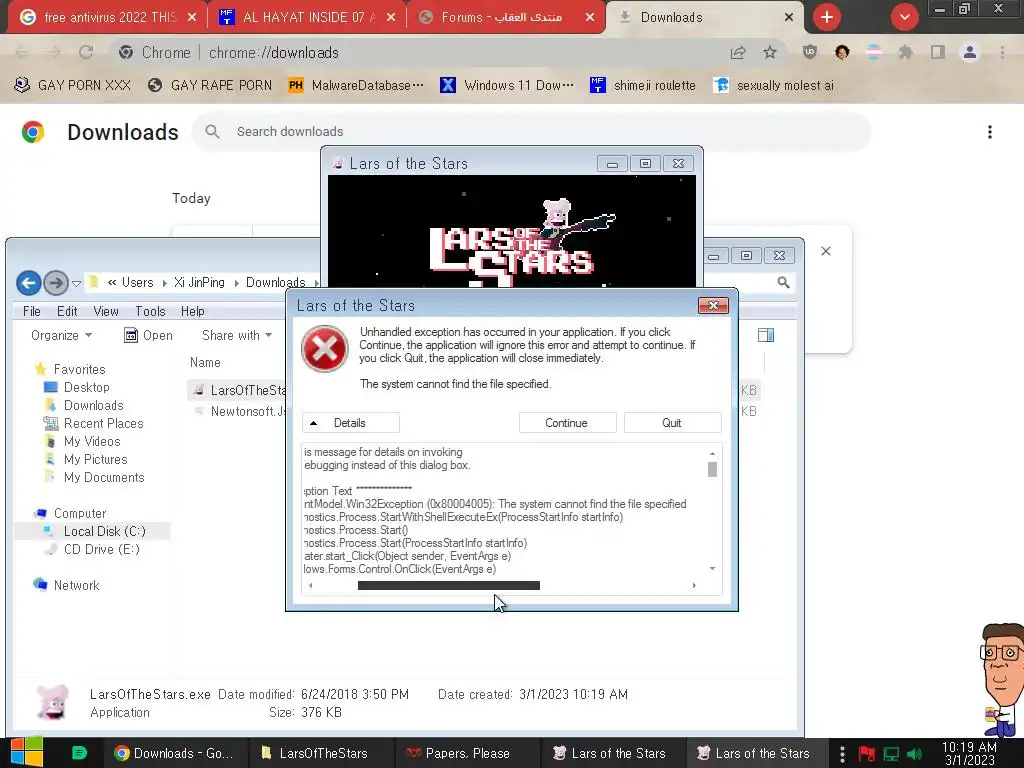This screenshot has width=1024, height=768.
Task: Open the shimeji roulette bookmark
Action: pyautogui.click(x=643, y=85)
